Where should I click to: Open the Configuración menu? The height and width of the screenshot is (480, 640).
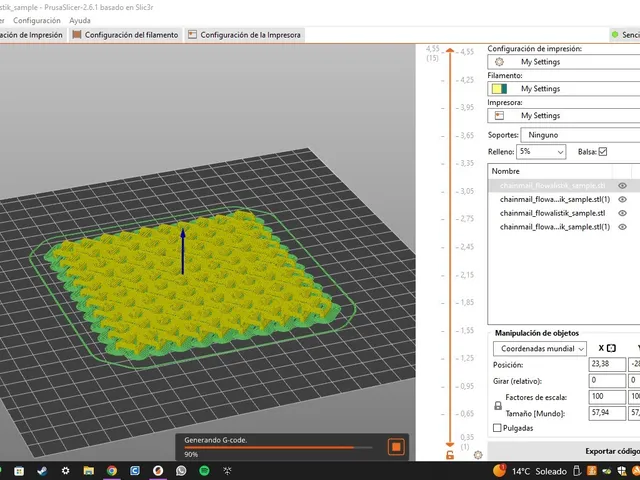tap(37, 20)
